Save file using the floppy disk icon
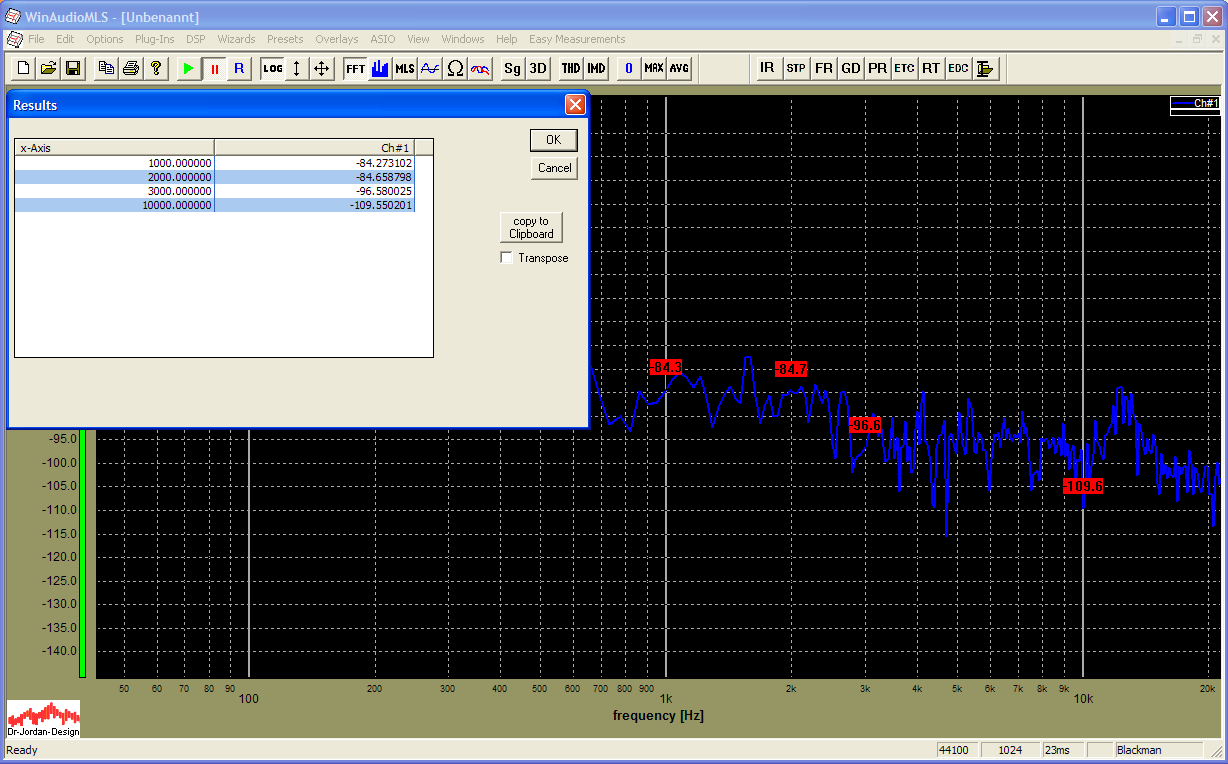 pyautogui.click(x=73, y=68)
